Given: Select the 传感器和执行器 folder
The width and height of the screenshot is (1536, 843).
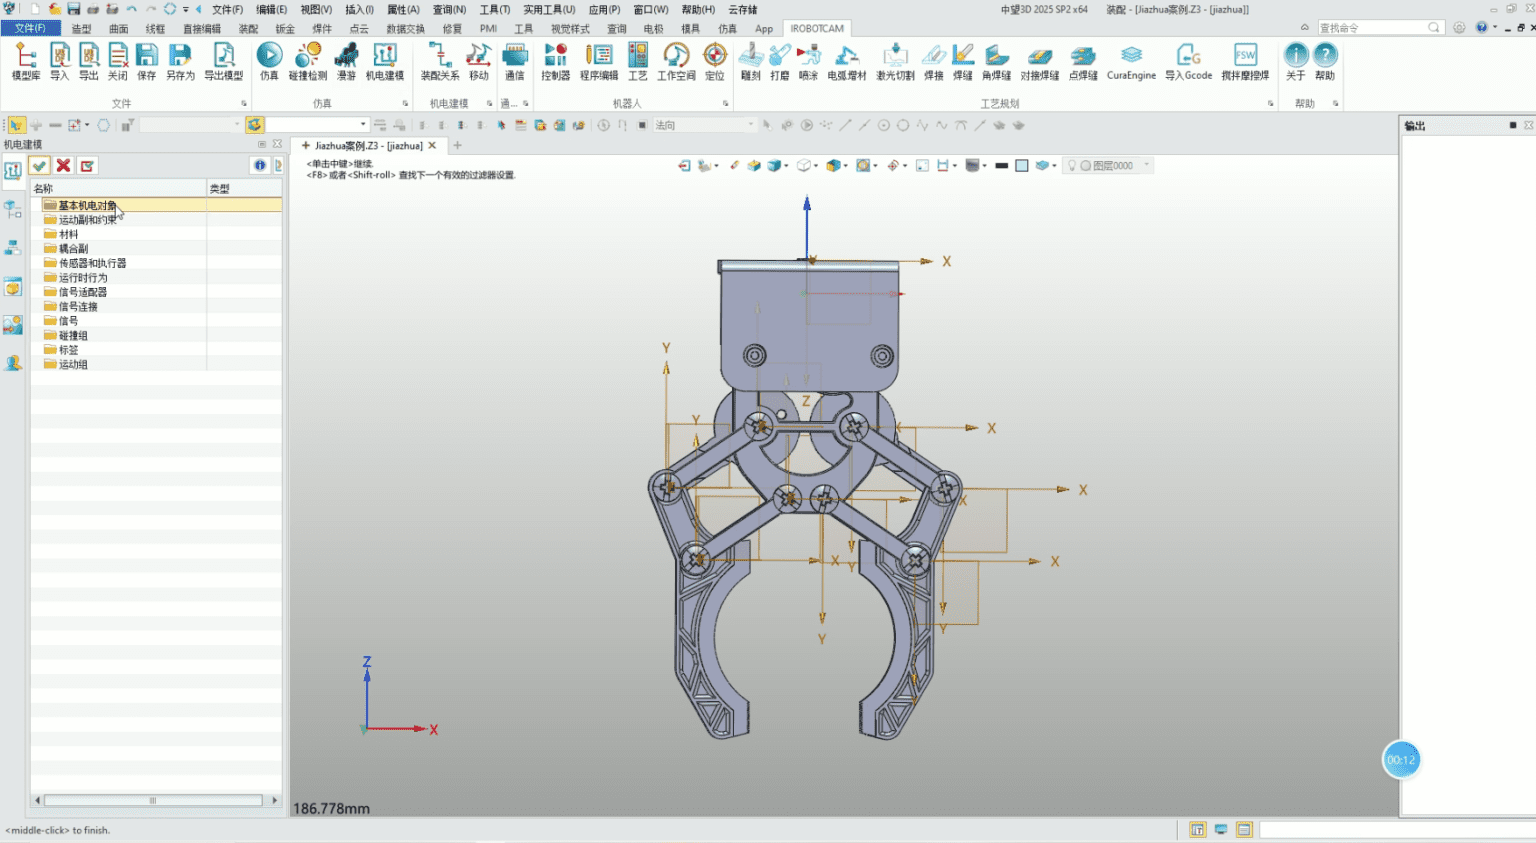Looking at the screenshot, I should point(92,264).
